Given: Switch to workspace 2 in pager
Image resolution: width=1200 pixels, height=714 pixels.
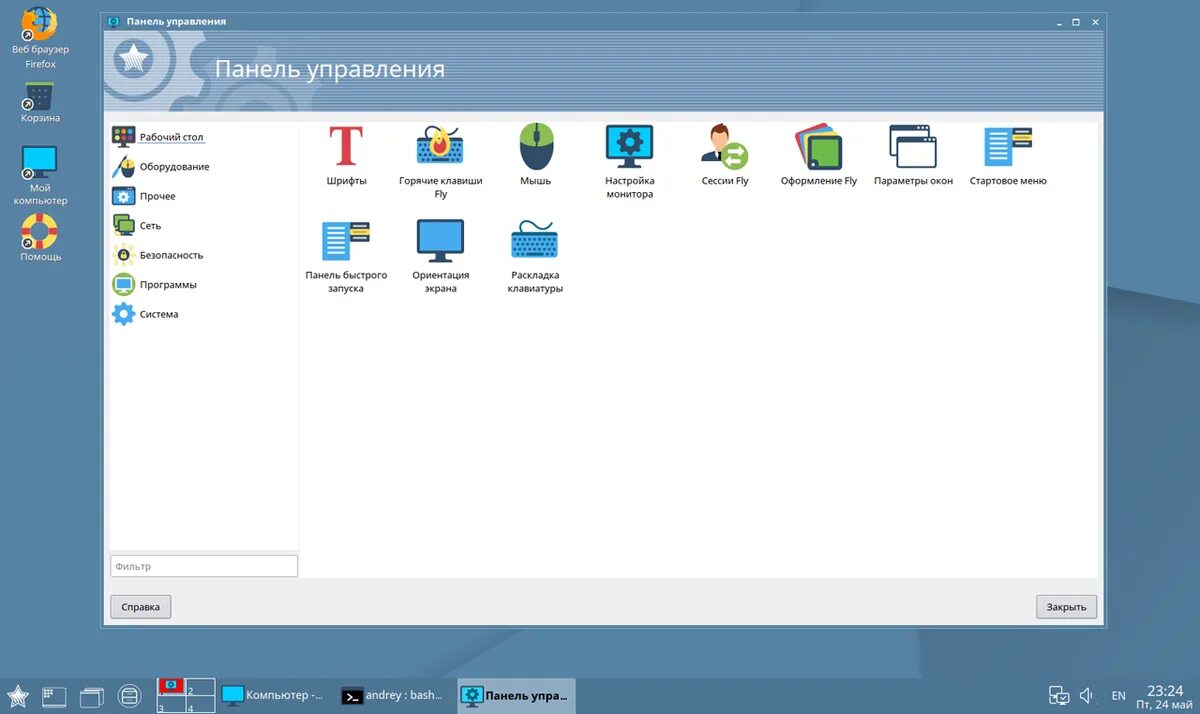Looking at the screenshot, I should (x=200, y=687).
